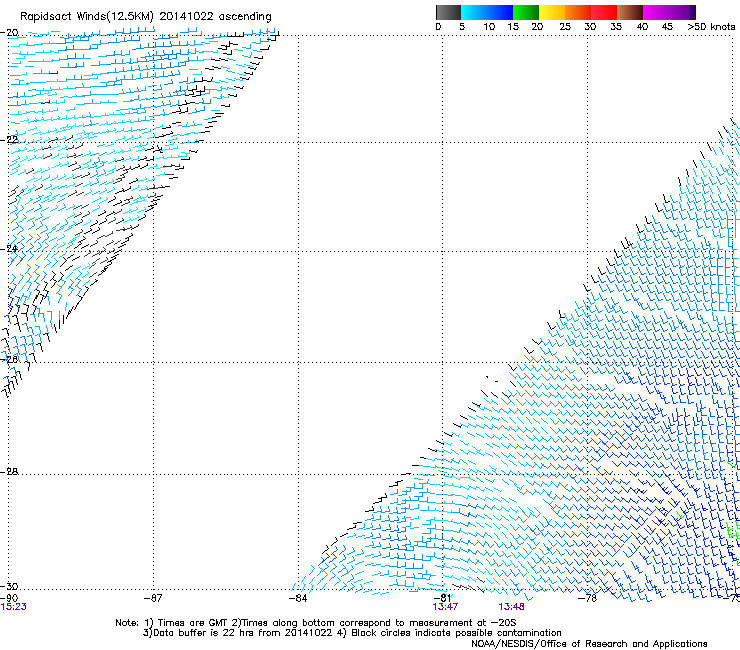Click the '25' legend scale label

[565, 27]
